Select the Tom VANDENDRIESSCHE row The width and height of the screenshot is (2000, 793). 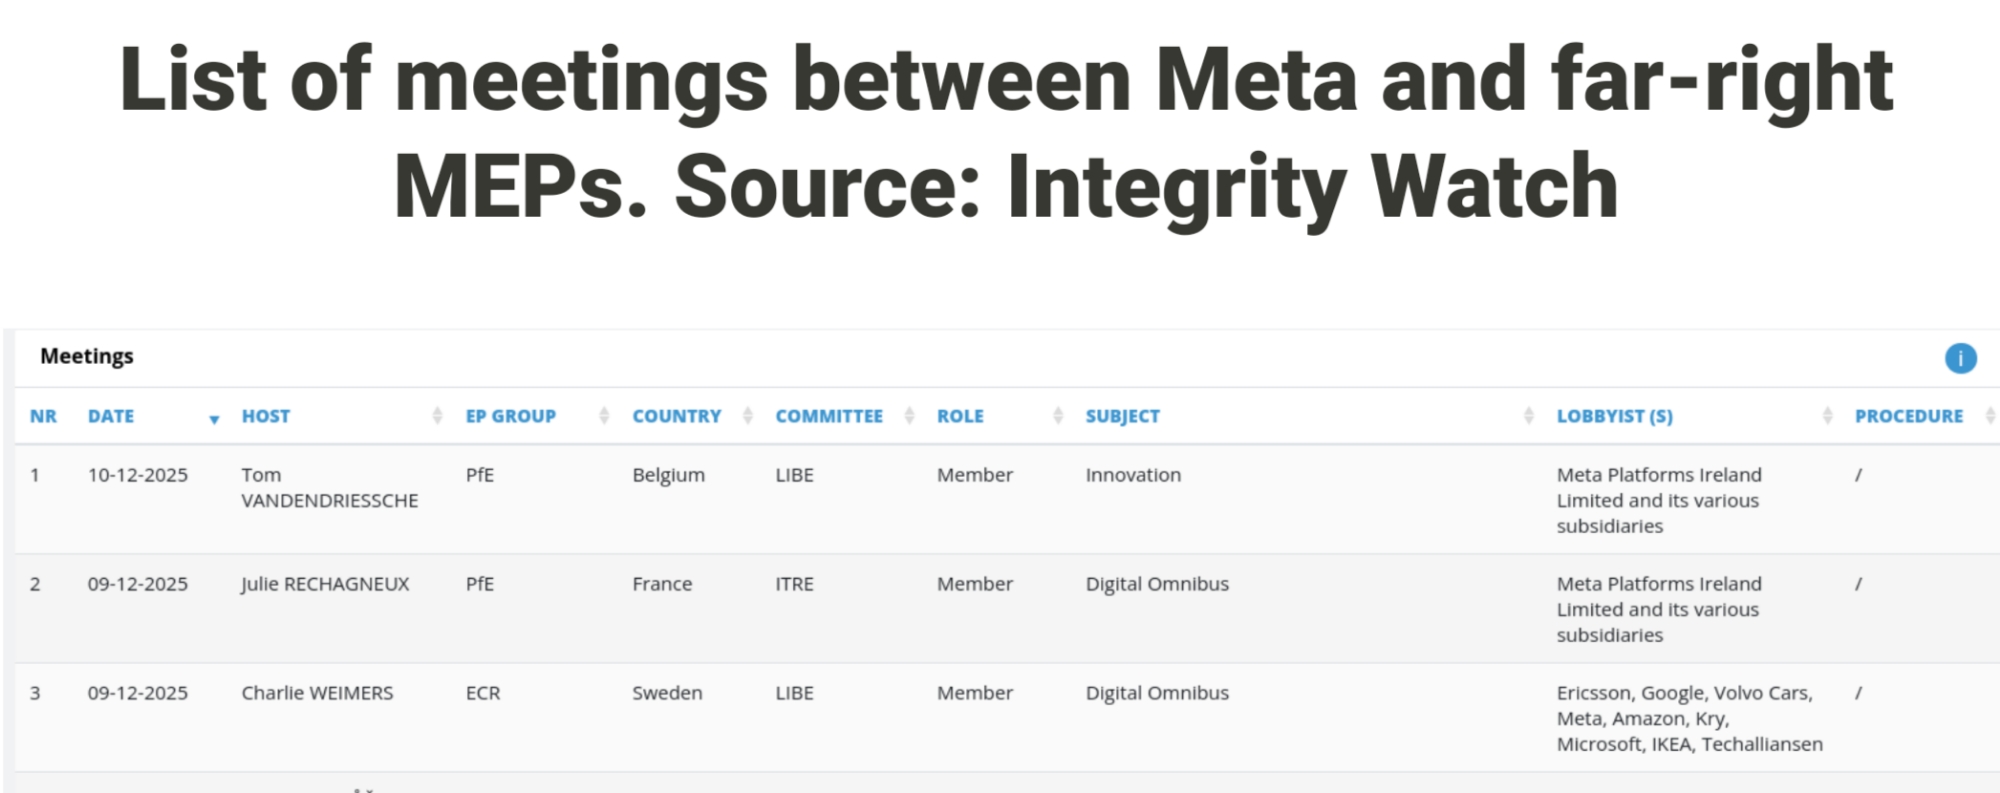click(x=329, y=488)
